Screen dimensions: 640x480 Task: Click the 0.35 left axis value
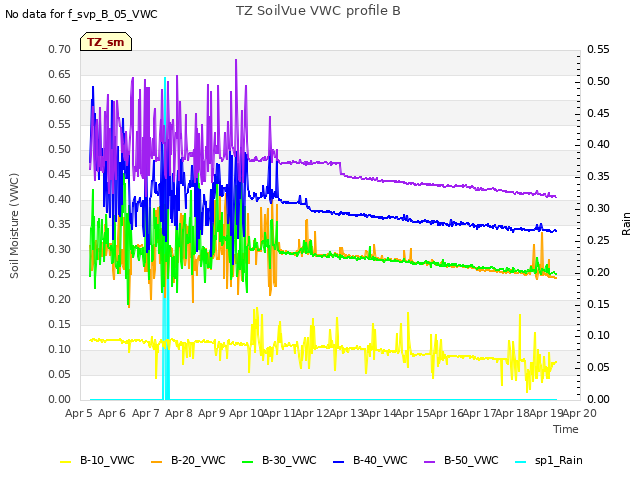(60, 224)
